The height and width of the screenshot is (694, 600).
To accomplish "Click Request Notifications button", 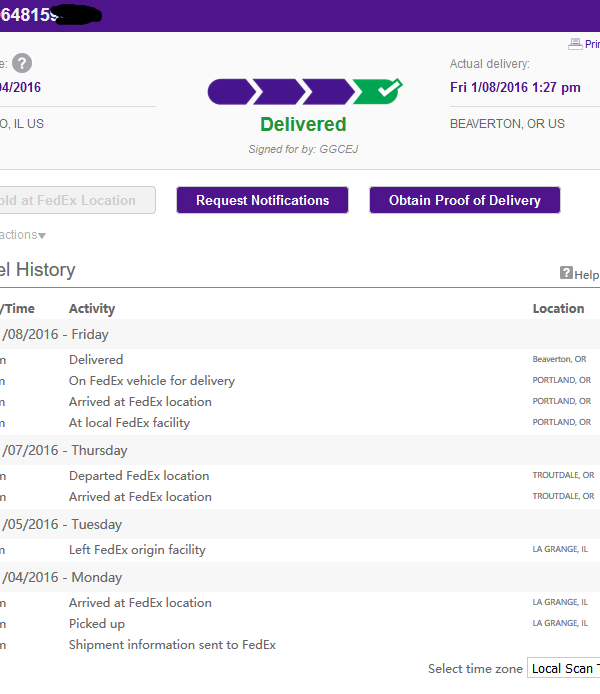I will pos(262,200).
